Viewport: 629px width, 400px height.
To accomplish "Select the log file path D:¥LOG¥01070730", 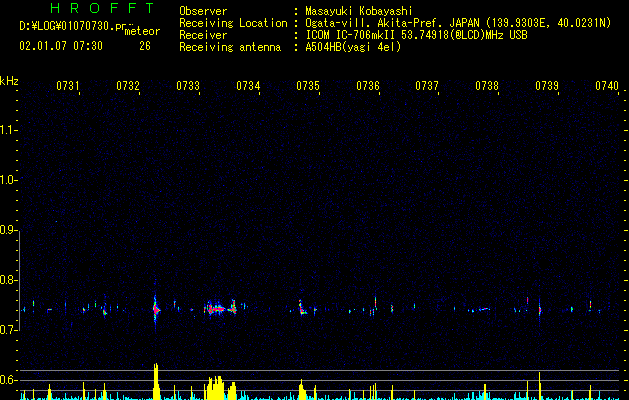I will 73,26.
